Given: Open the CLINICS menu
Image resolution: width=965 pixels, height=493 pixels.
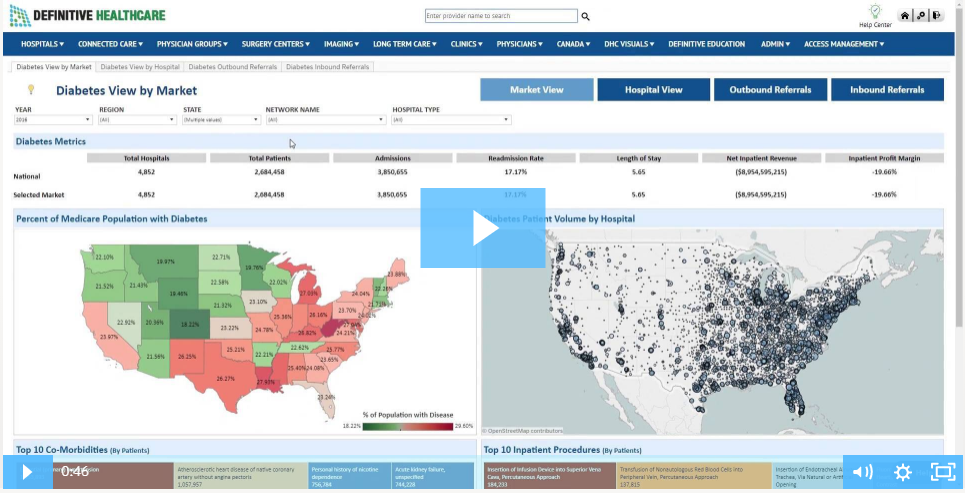Looking at the screenshot, I should click(466, 44).
